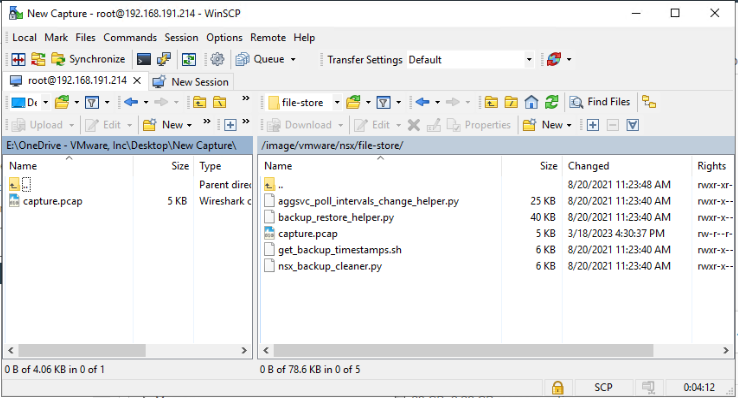Click the SCP protocol status indicator

click(x=603, y=388)
